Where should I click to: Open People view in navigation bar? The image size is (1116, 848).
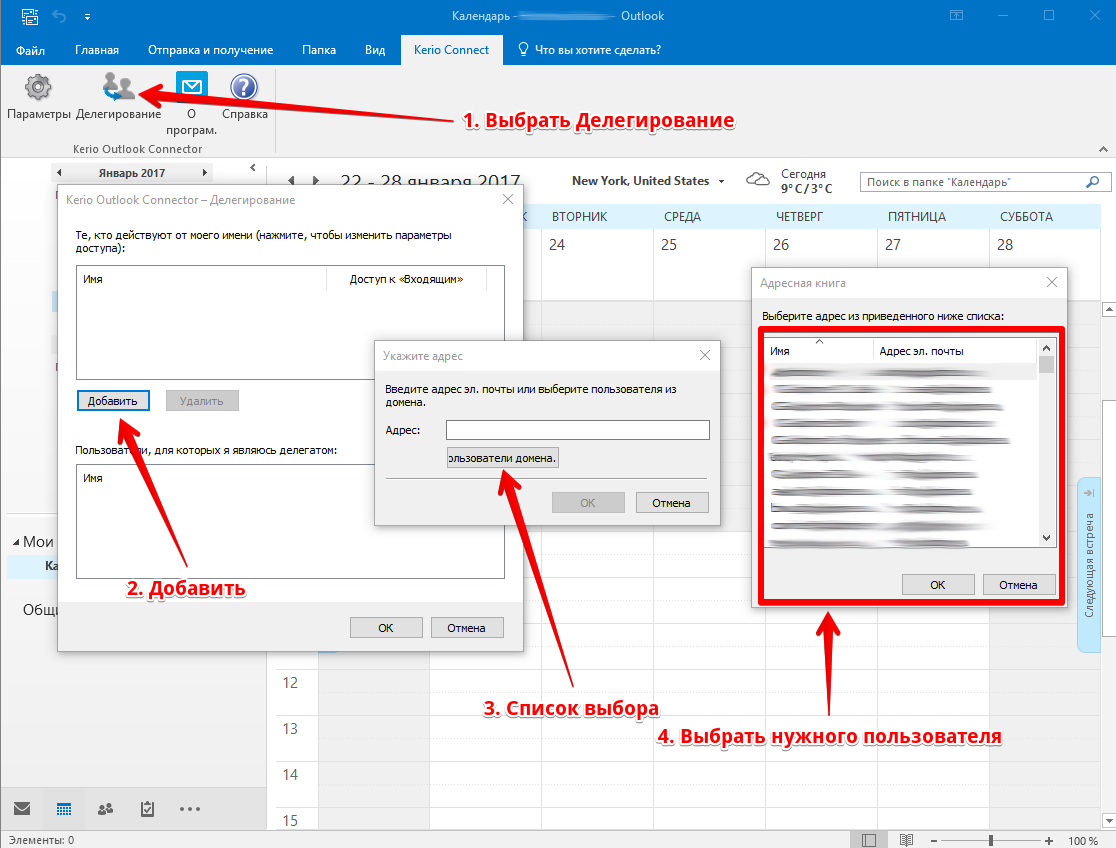point(105,808)
